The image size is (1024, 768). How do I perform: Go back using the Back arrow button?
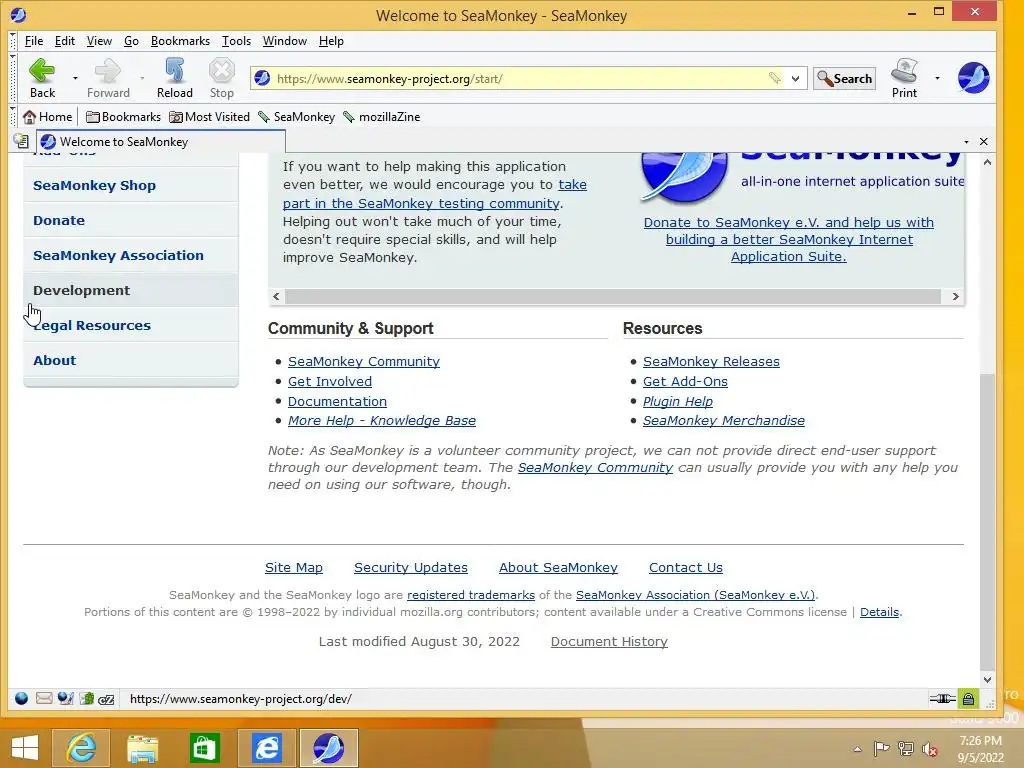pos(42,78)
